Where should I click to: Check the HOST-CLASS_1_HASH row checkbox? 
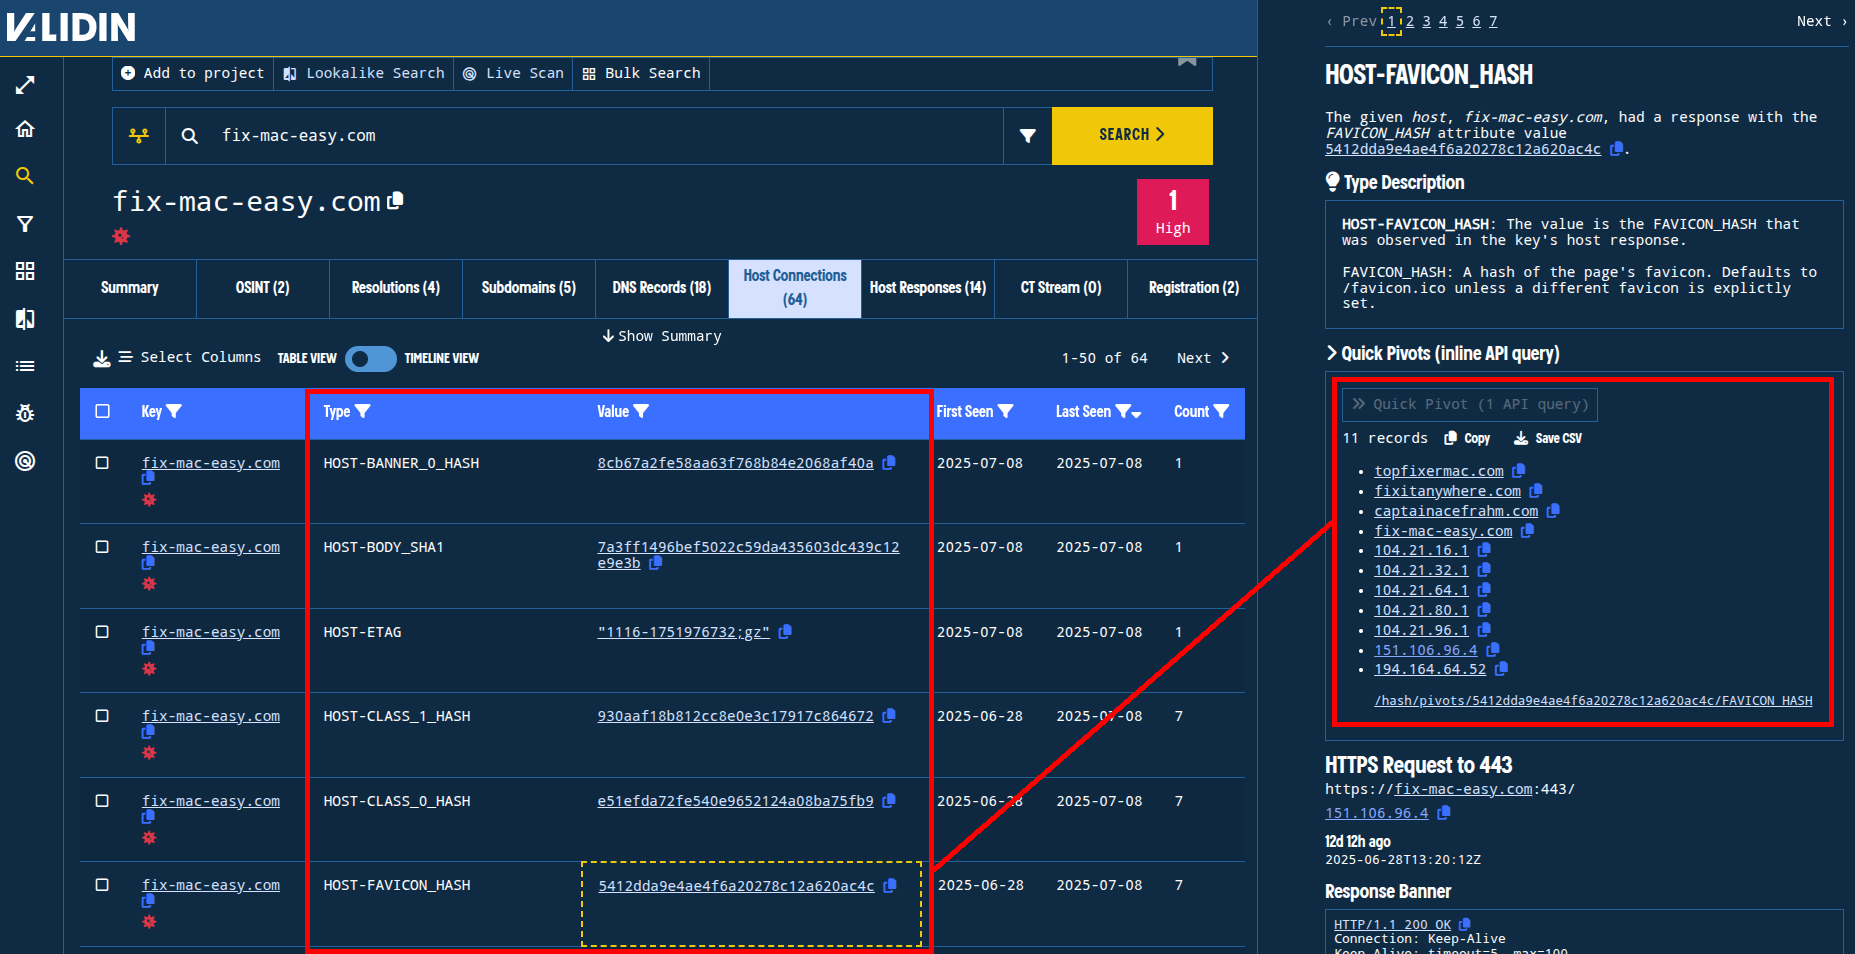click(102, 716)
